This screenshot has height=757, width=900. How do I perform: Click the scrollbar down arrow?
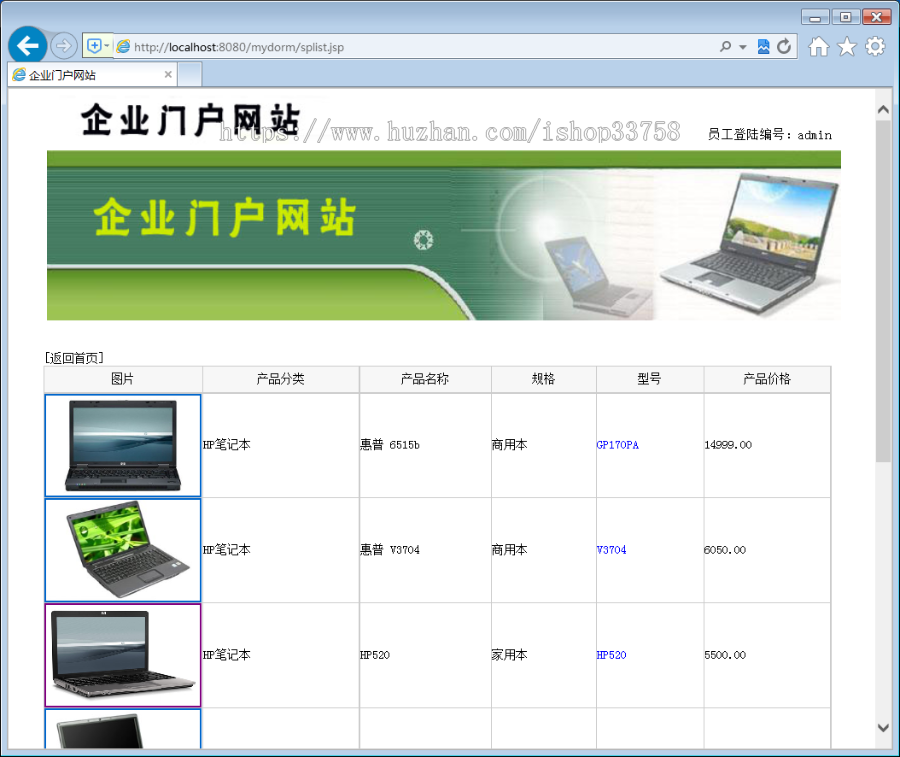point(884,728)
